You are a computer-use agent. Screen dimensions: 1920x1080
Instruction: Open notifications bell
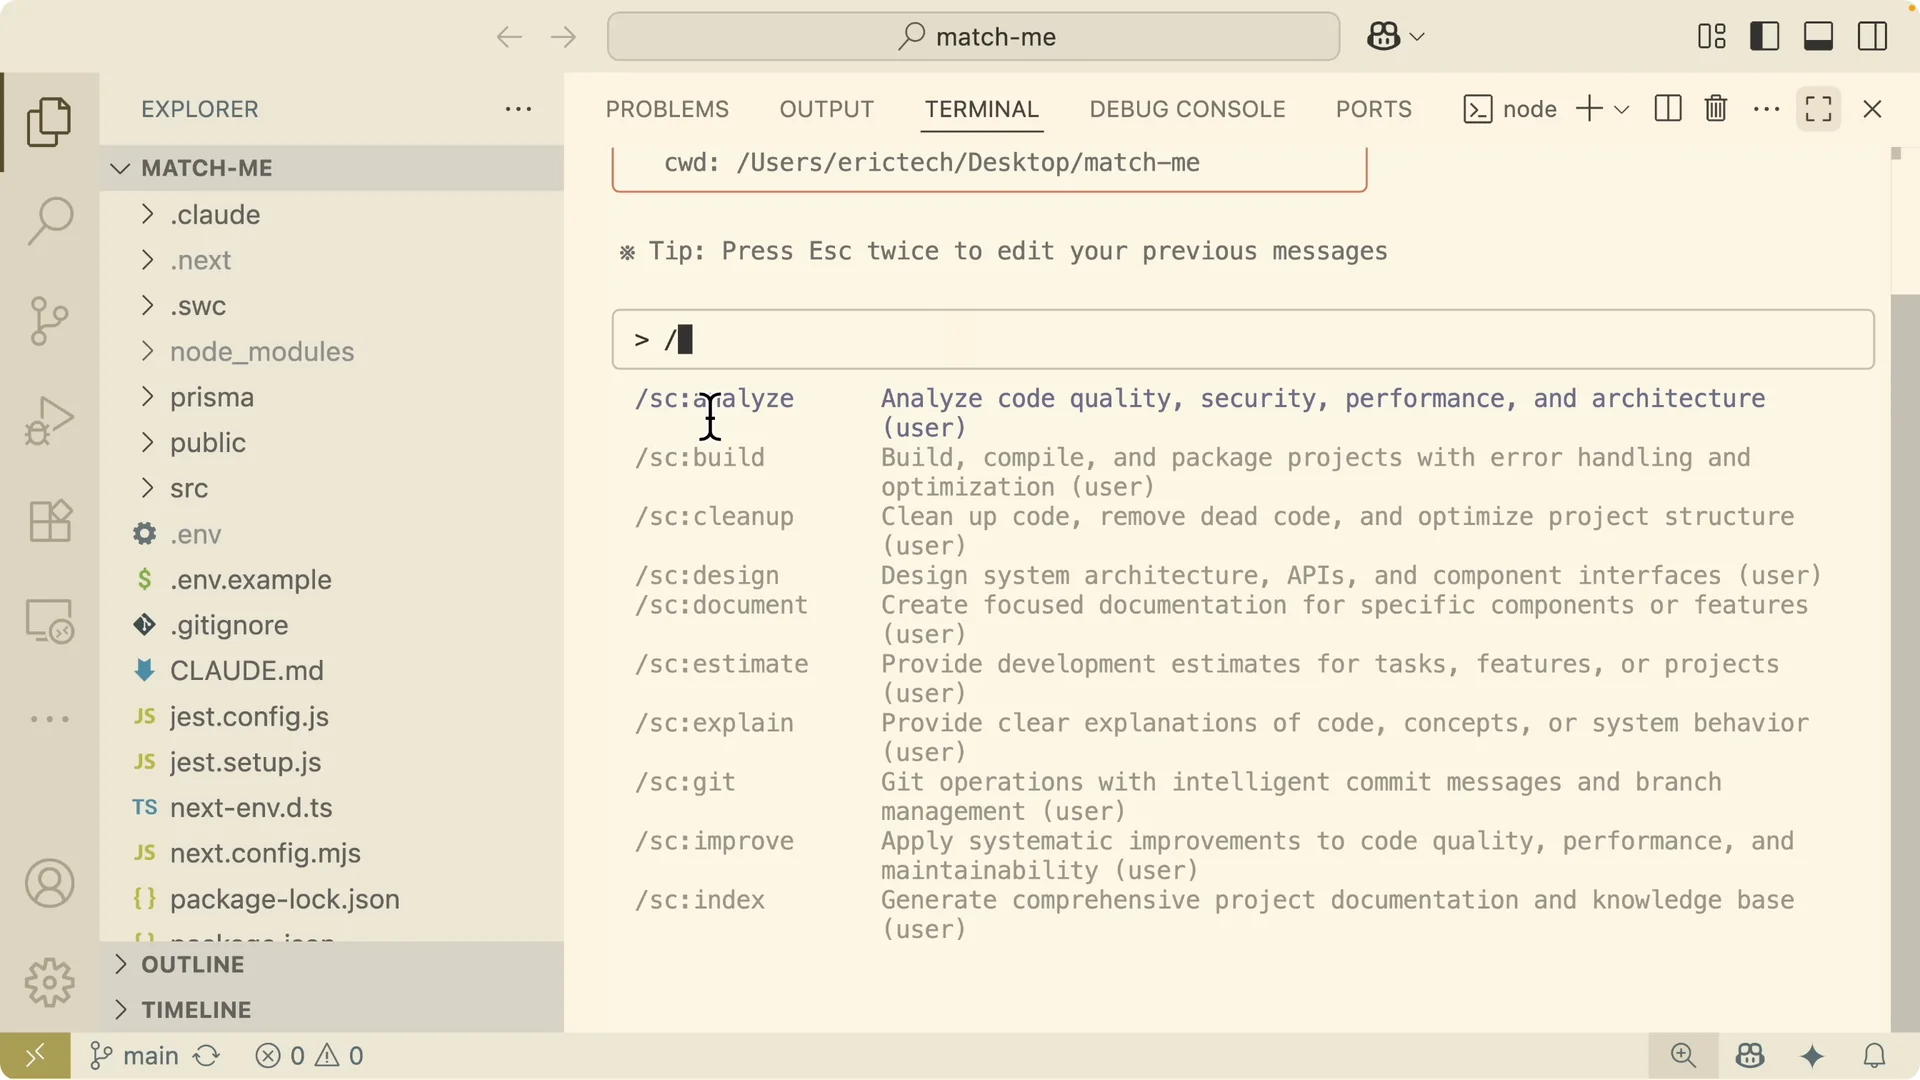1875,1056
